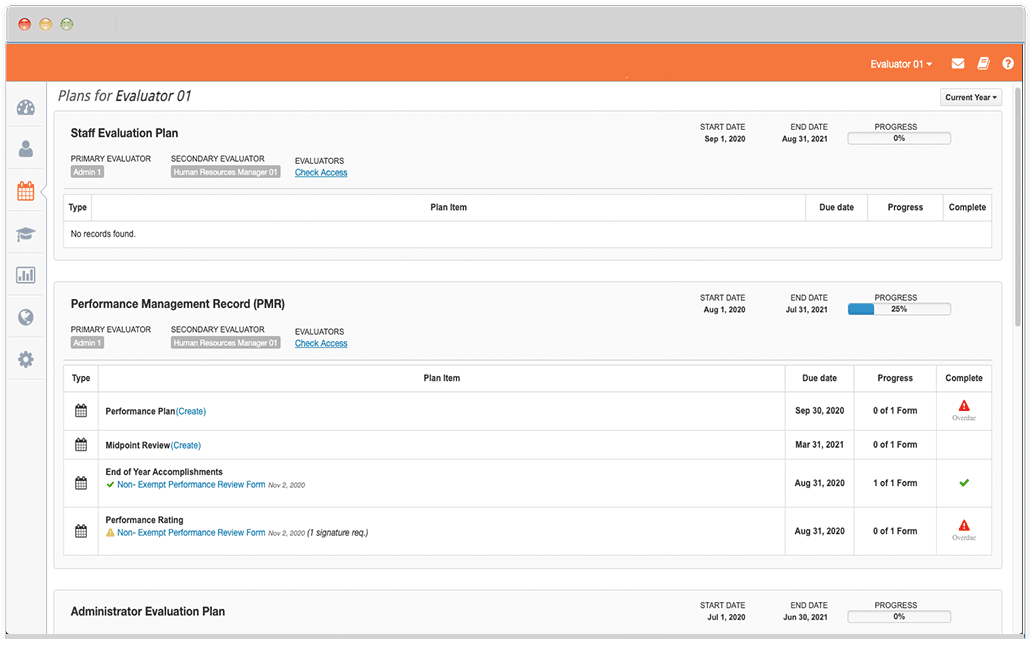This screenshot has width=1032, height=652.
Task: Open the settings gear sidebar icon
Action: coord(26,359)
